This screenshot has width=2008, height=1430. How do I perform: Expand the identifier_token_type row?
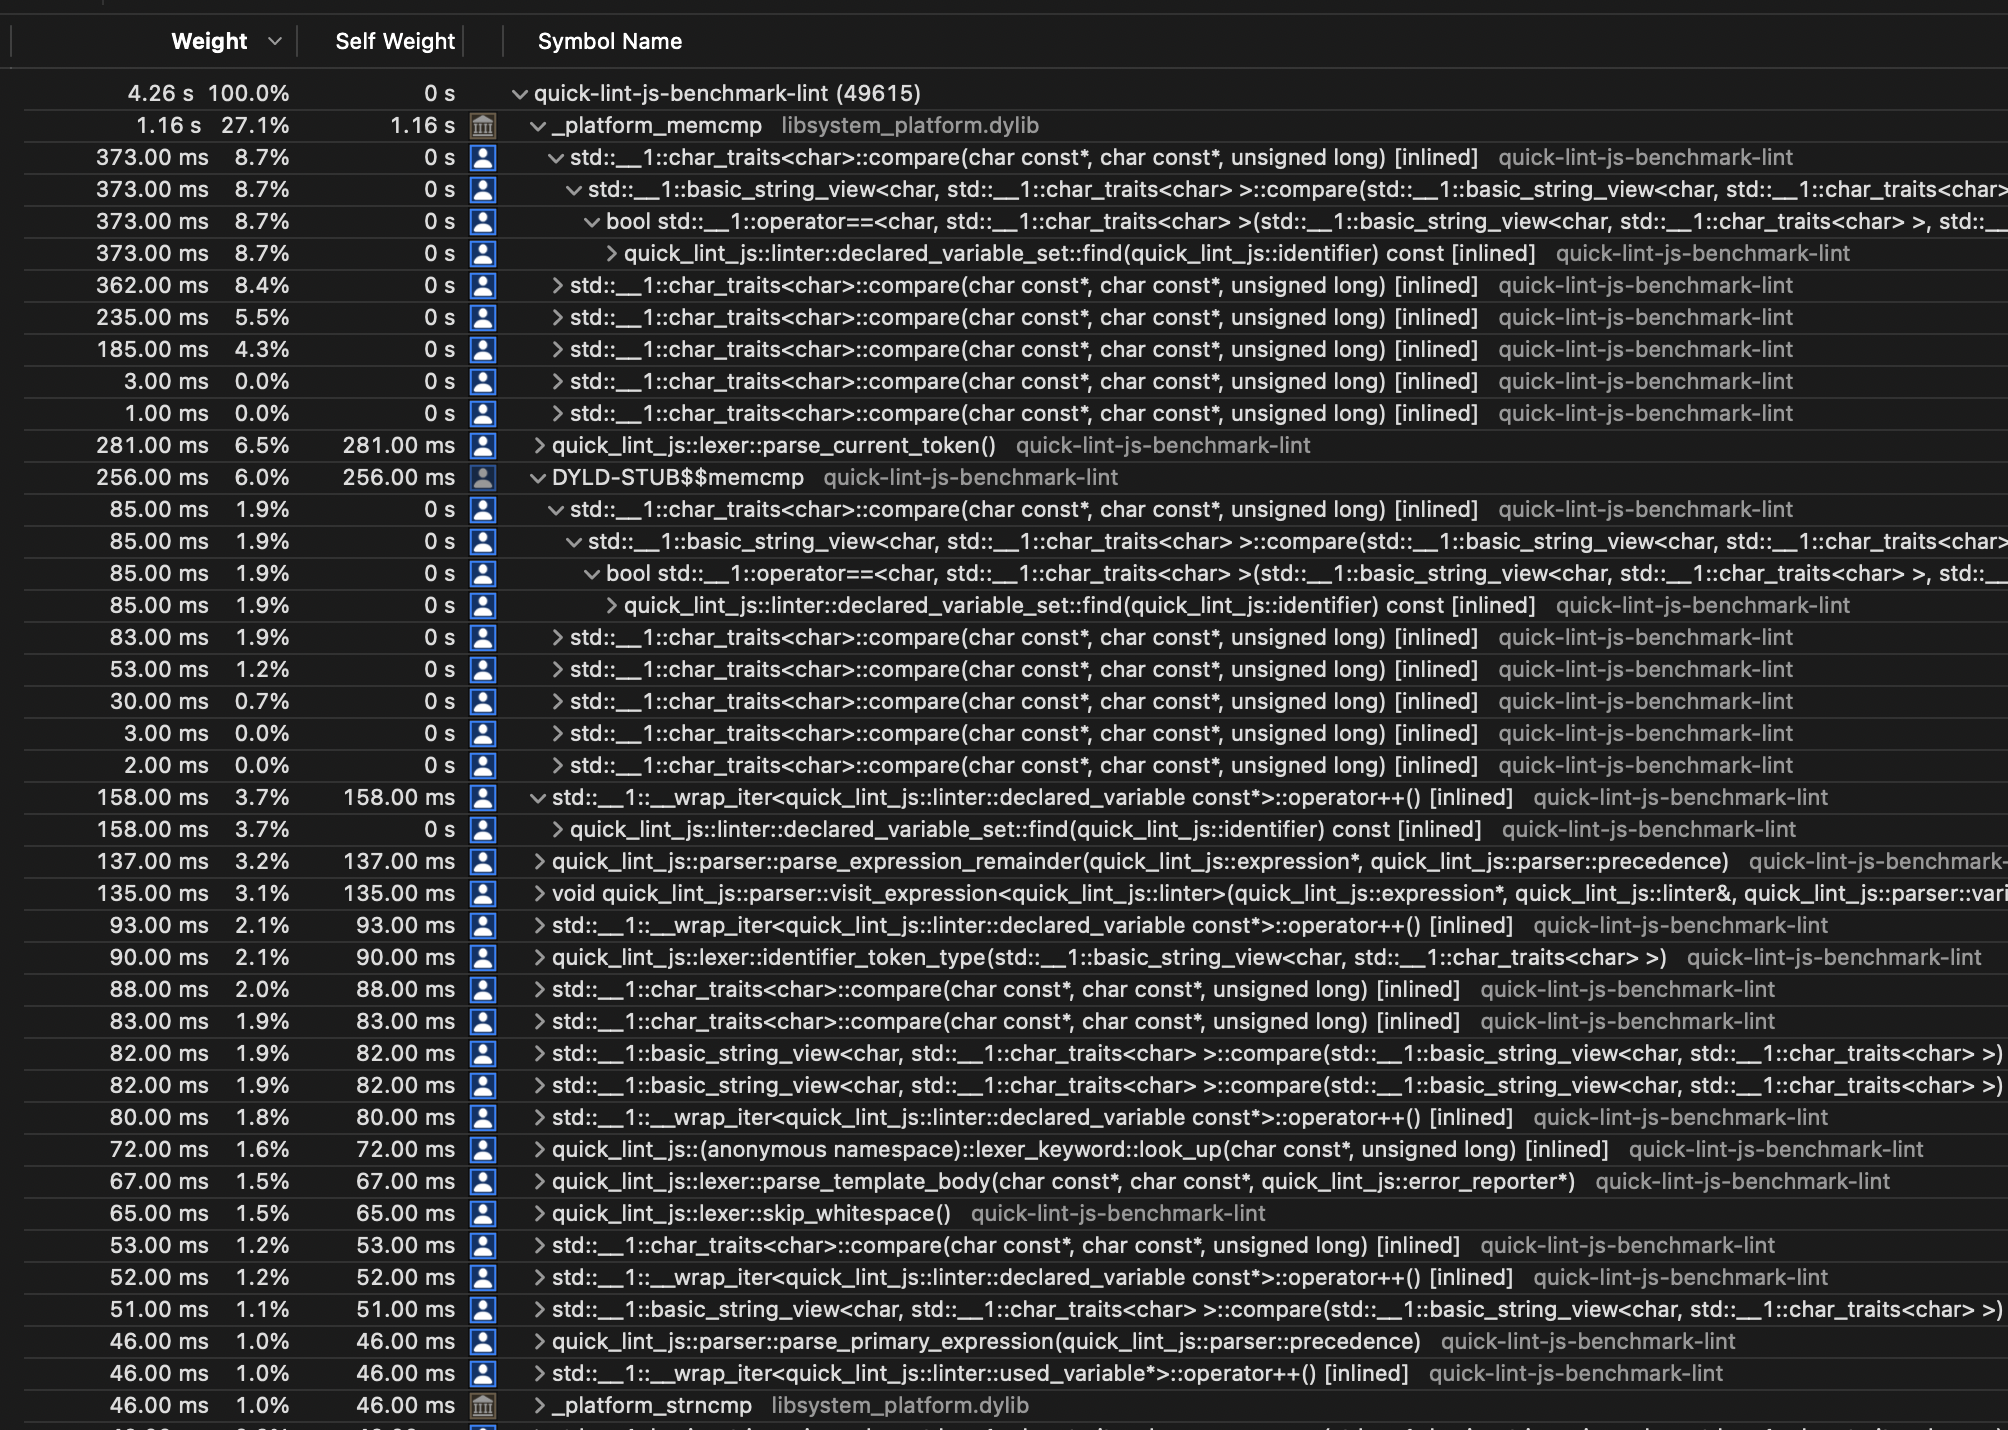(x=539, y=957)
